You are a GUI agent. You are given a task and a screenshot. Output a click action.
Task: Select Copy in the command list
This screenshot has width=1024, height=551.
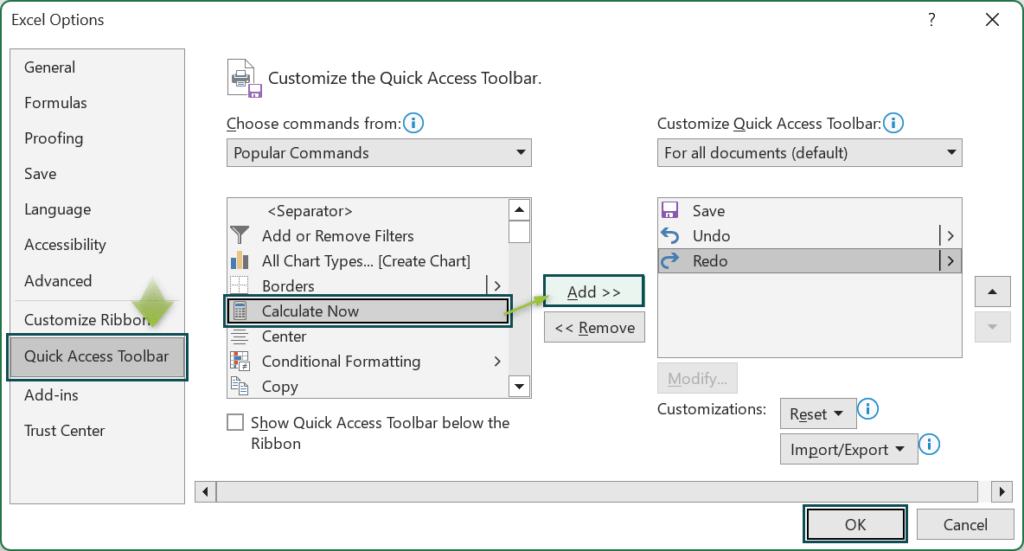point(368,386)
